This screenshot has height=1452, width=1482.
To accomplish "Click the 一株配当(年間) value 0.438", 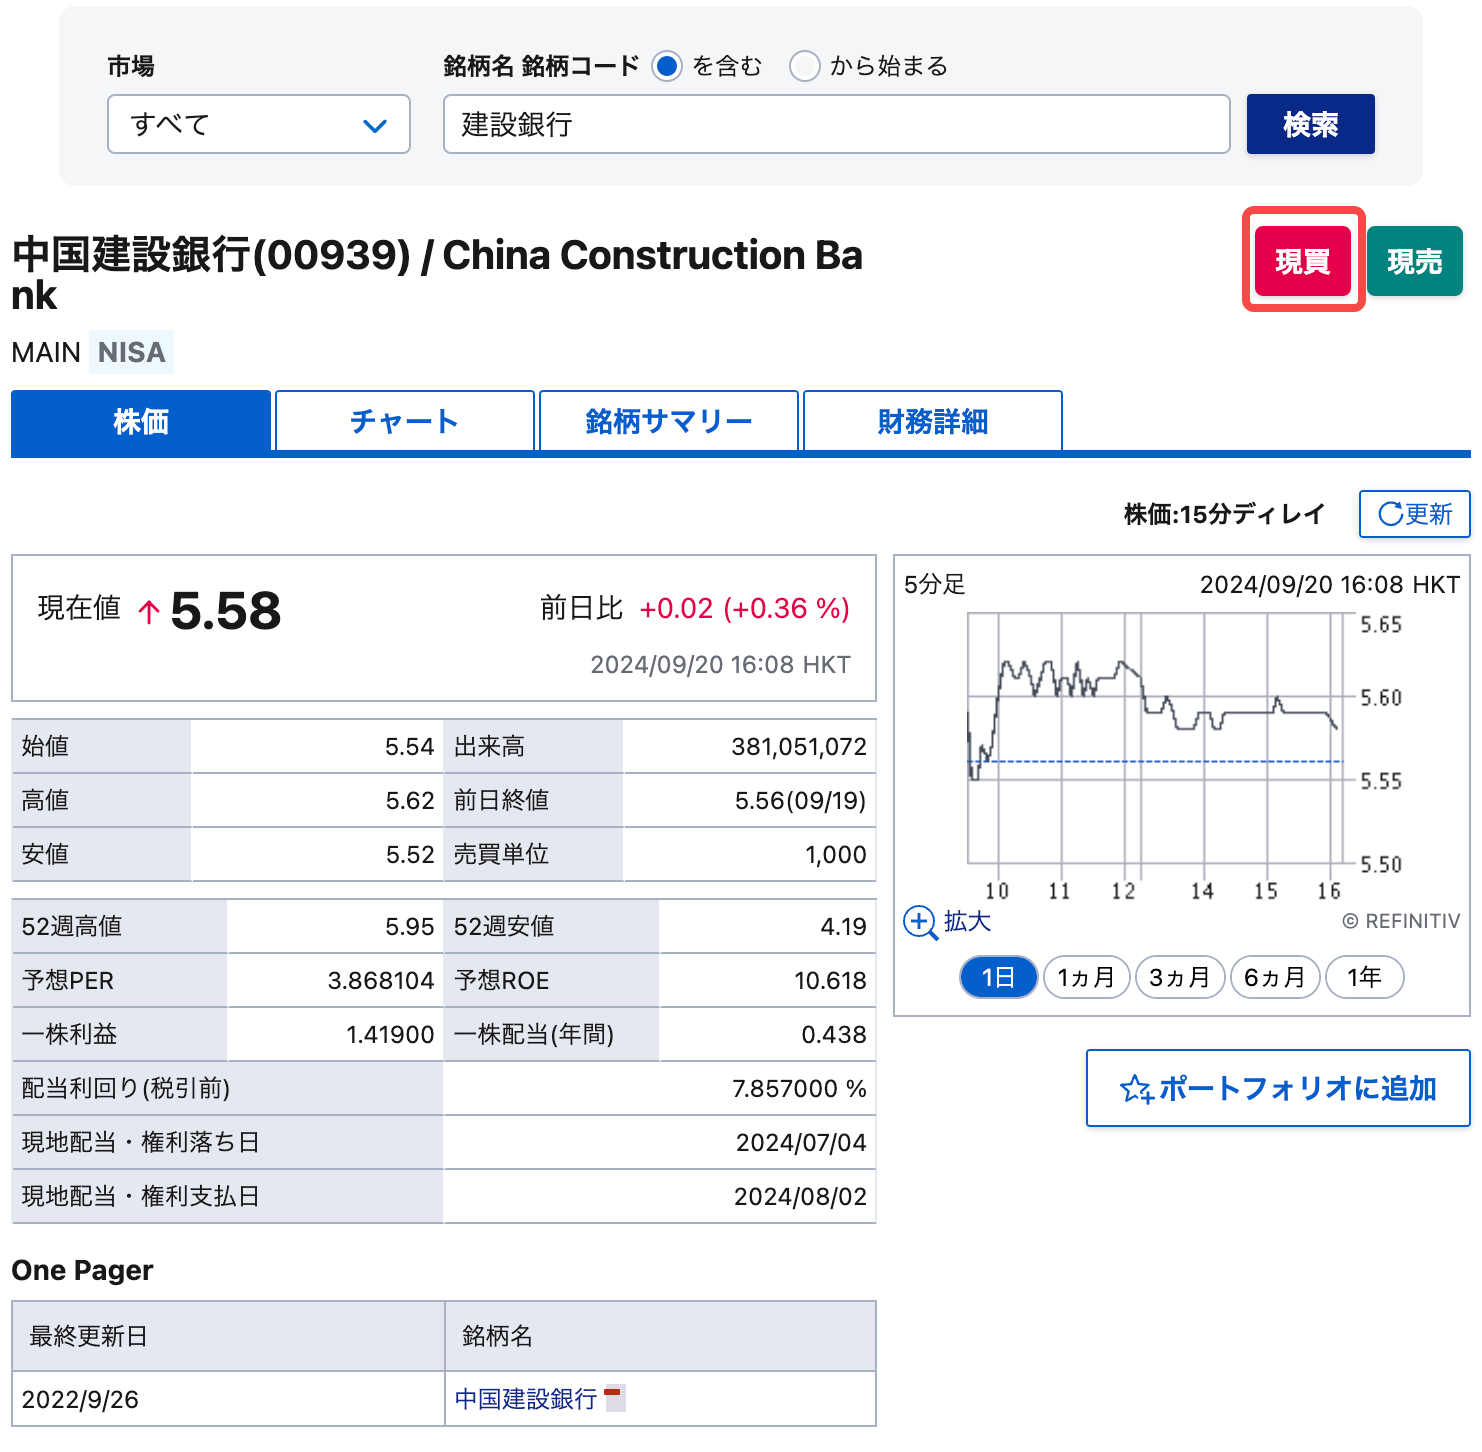I will click(834, 1035).
